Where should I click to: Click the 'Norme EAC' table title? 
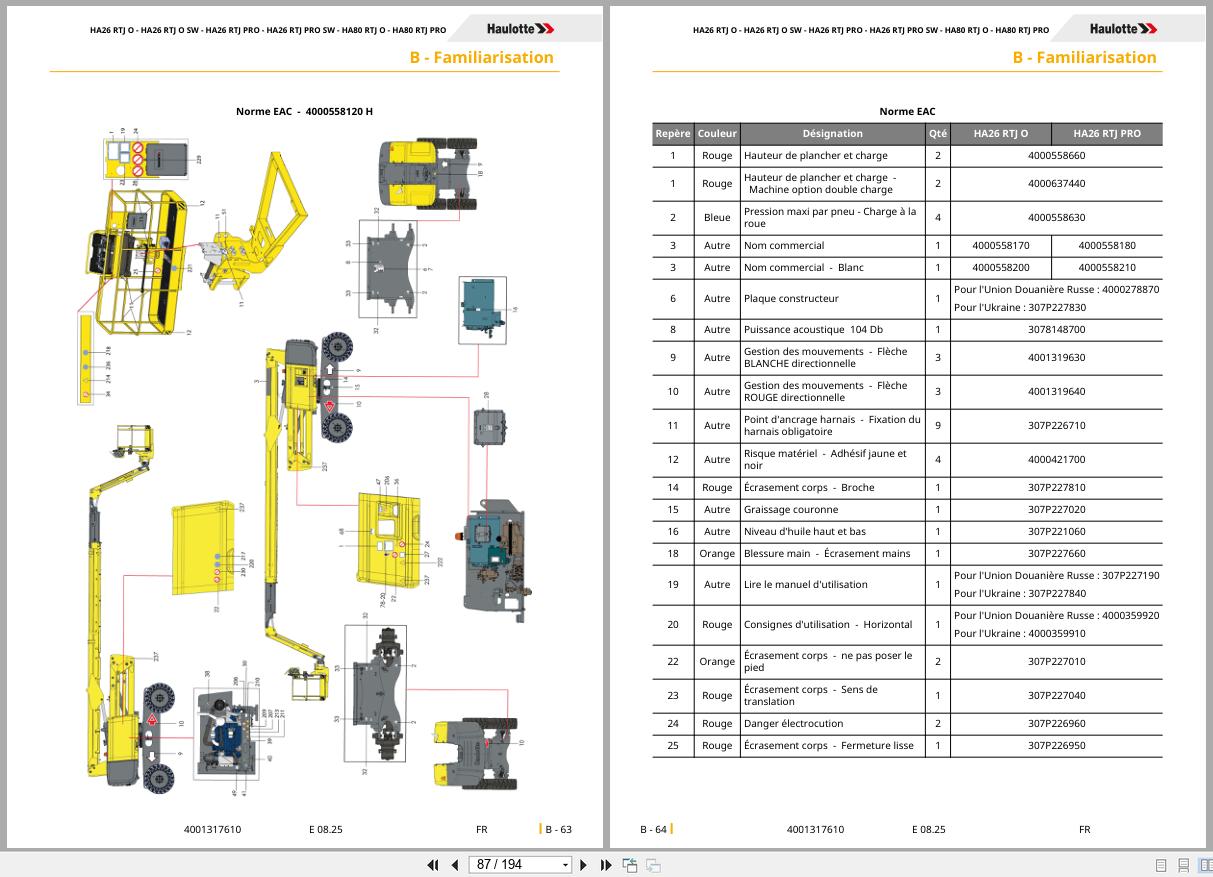tap(907, 111)
